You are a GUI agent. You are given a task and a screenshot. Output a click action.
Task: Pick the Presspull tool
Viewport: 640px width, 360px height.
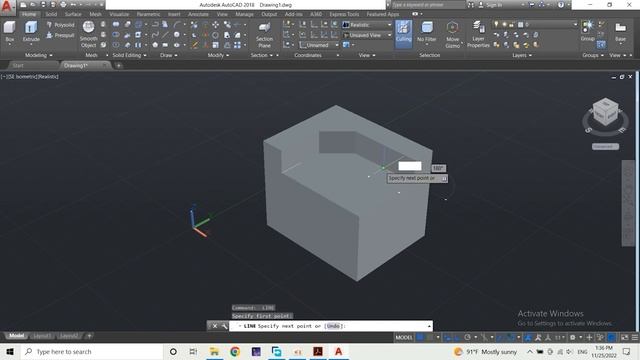(x=60, y=36)
